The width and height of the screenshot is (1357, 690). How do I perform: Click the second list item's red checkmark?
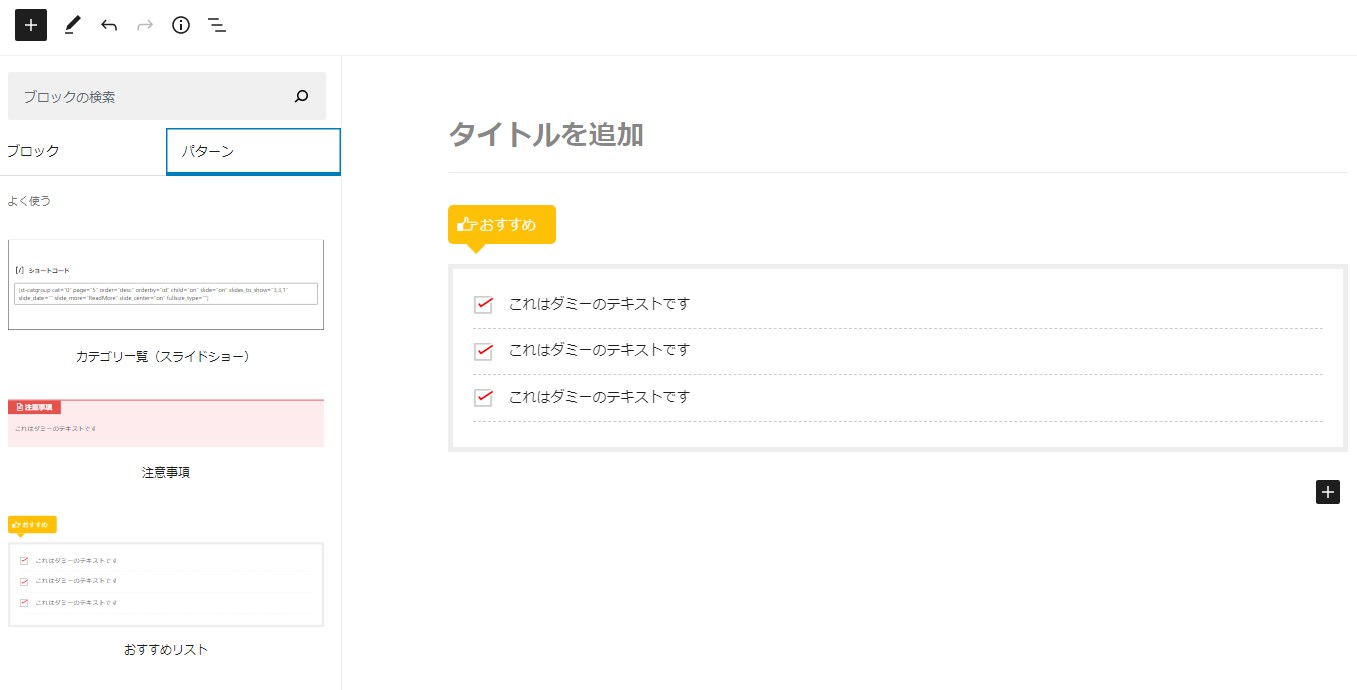click(x=483, y=351)
